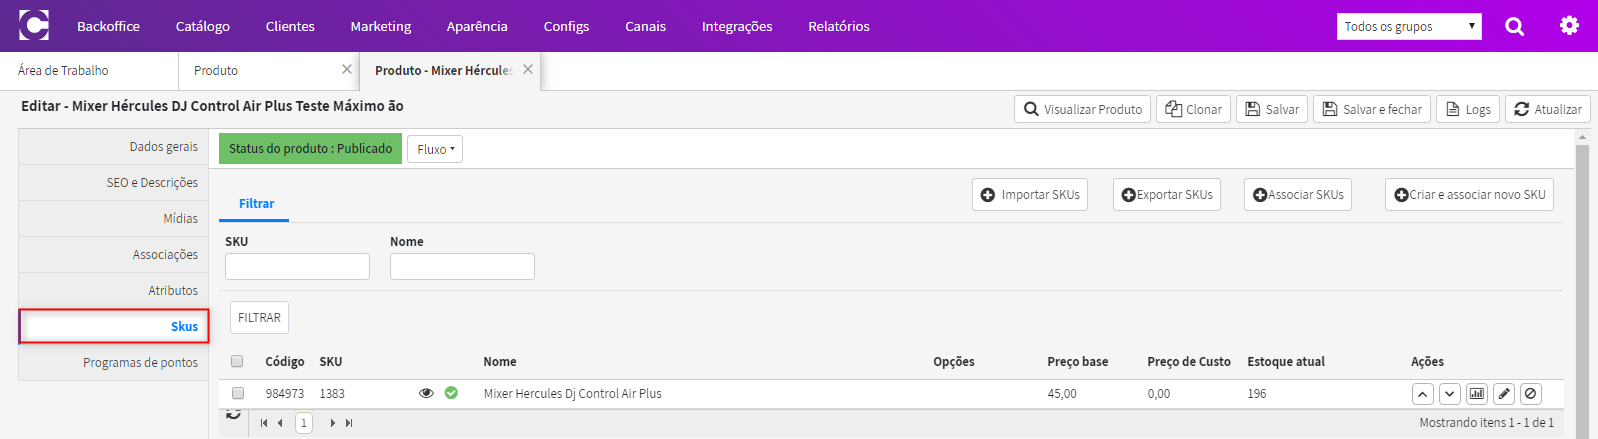Open SEO e Descrições sidebar section

click(113, 182)
